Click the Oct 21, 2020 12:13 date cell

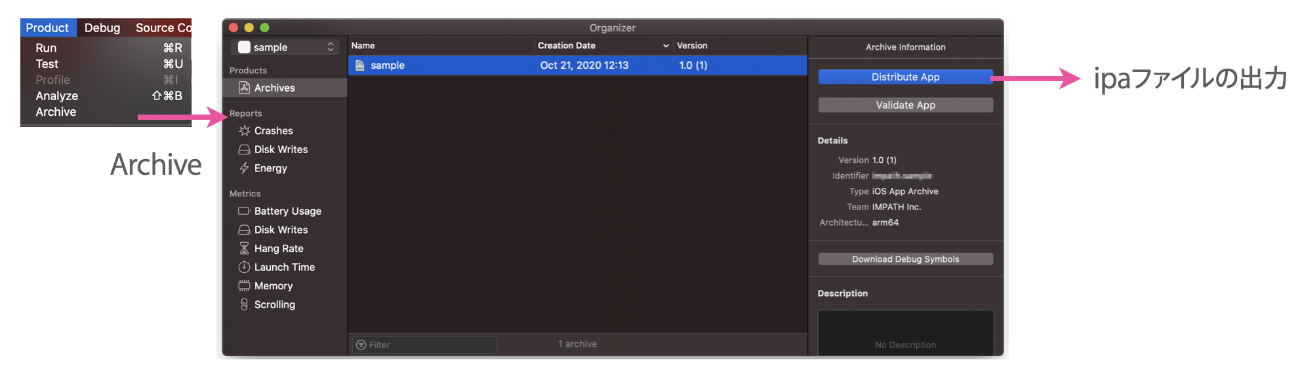click(x=584, y=65)
